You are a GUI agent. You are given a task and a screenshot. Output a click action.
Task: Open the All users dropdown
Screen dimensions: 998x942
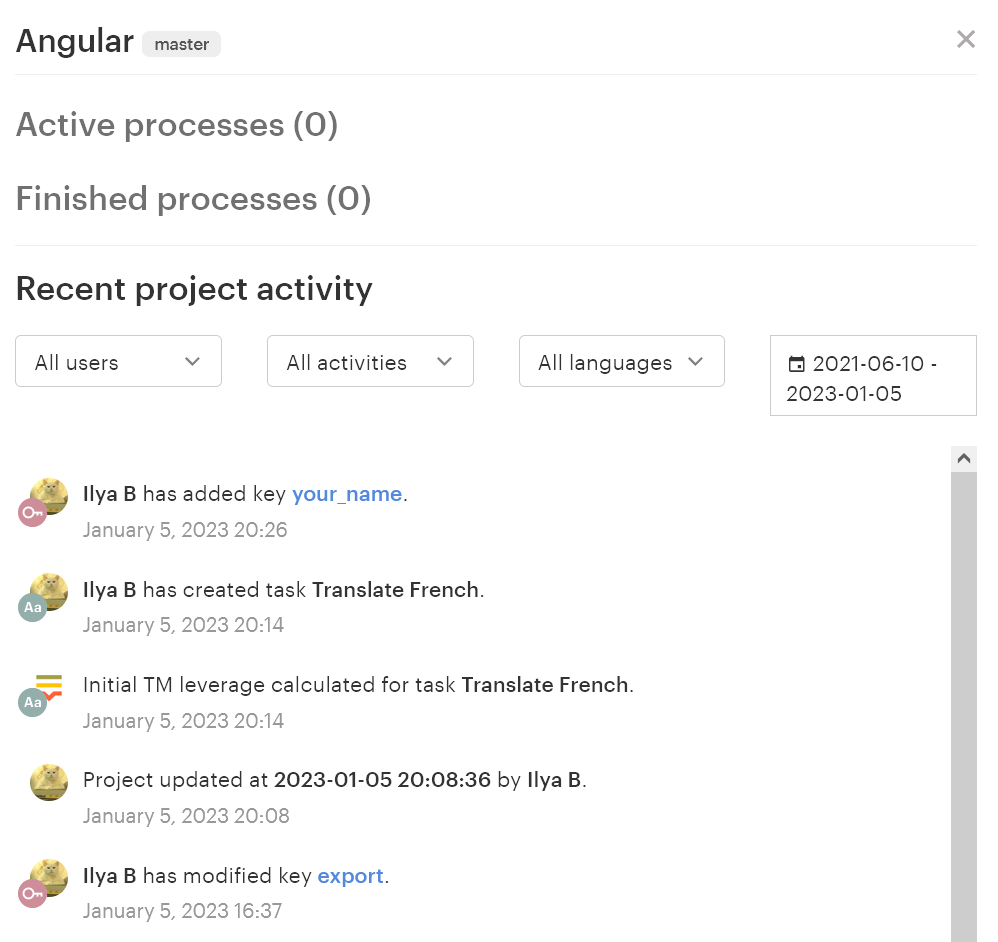pos(118,362)
